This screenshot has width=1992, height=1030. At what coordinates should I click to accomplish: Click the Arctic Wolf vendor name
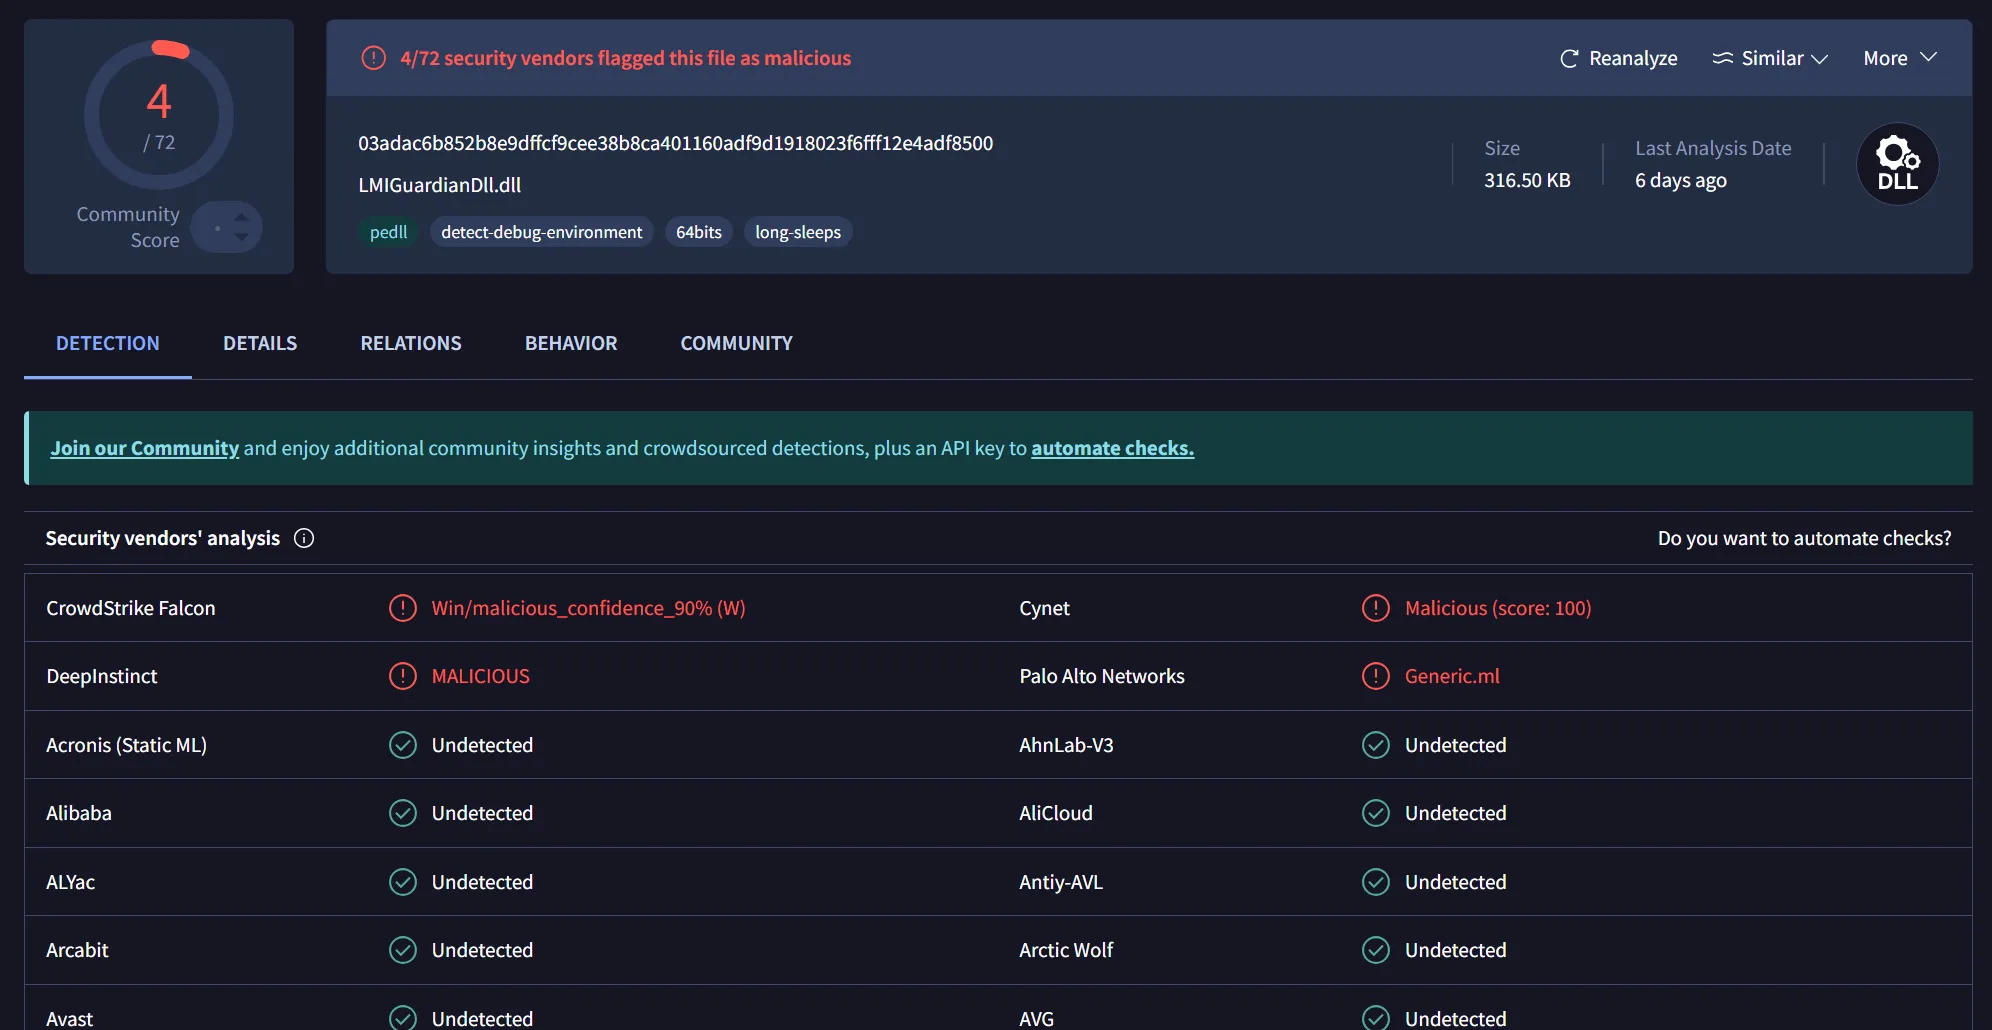click(1066, 950)
